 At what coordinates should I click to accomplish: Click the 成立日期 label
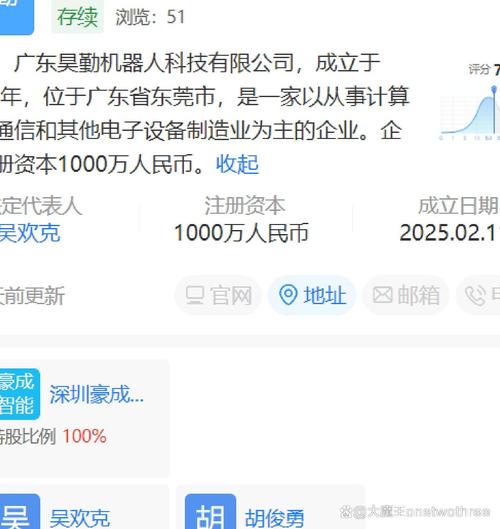(458, 205)
